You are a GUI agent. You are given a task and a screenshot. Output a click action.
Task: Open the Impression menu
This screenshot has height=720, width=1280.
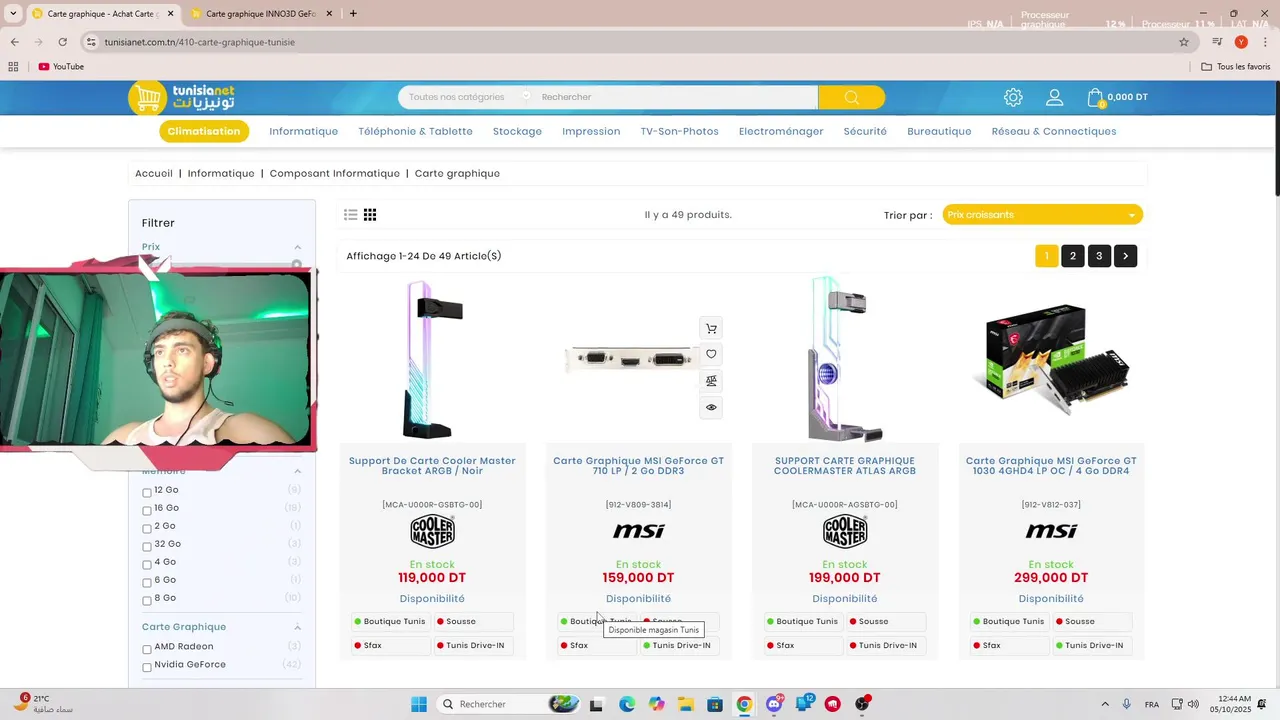click(x=591, y=131)
